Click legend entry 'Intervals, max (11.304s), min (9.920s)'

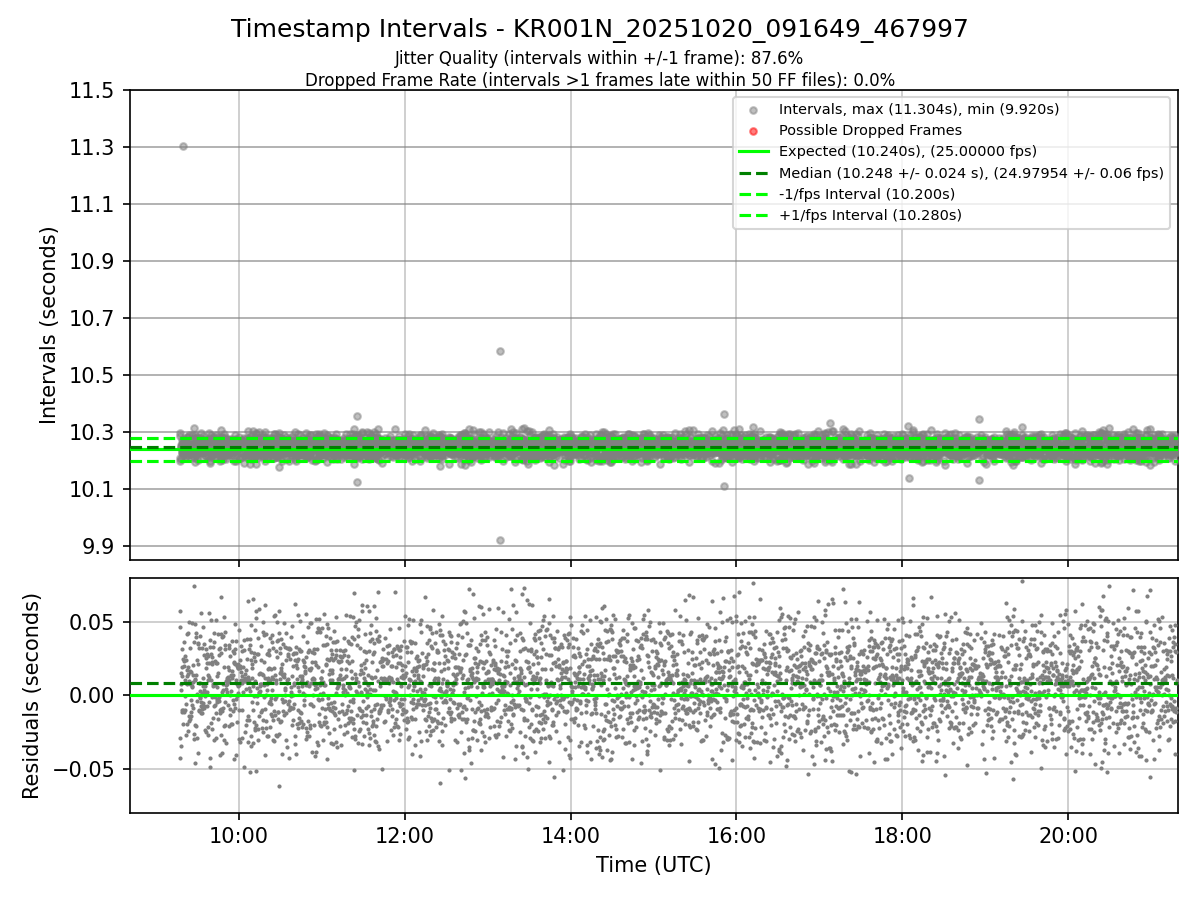pyautogui.click(x=919, y=109)
